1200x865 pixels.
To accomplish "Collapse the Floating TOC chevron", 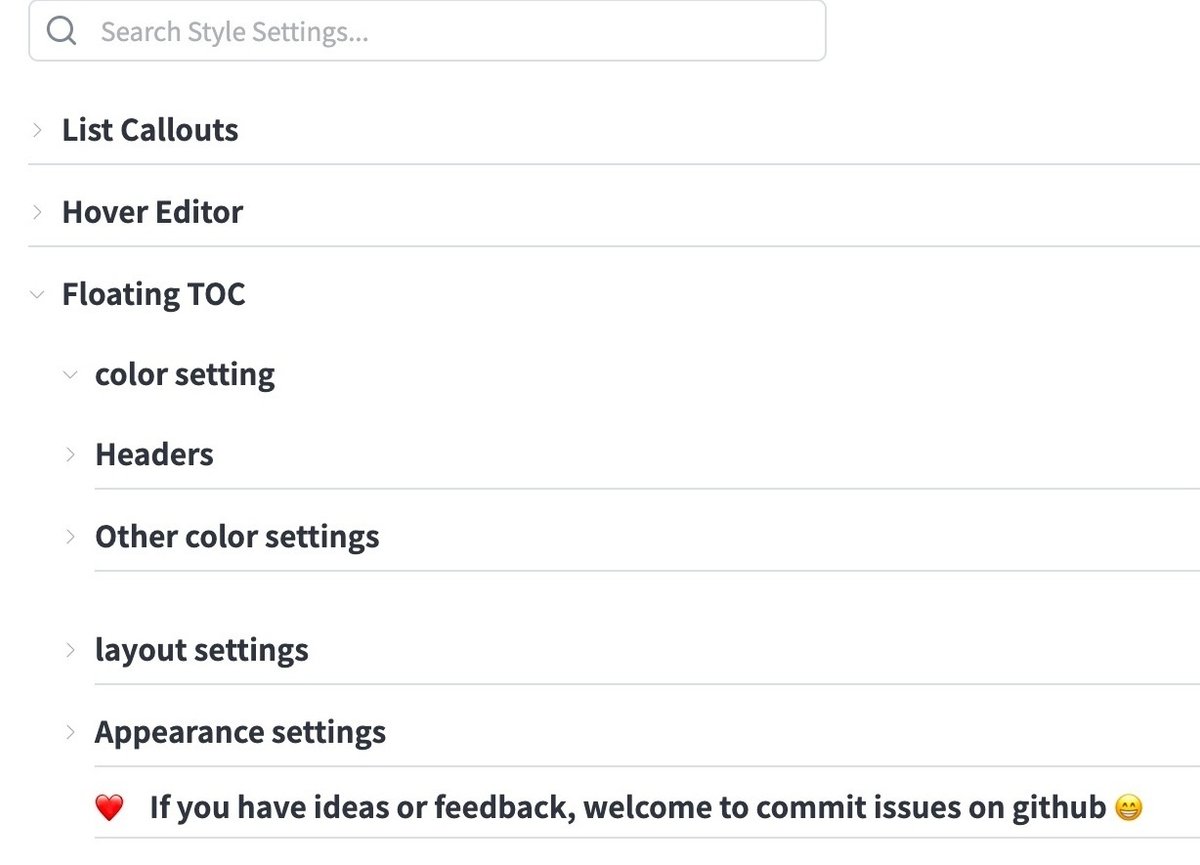I will (x=37, y=294).
